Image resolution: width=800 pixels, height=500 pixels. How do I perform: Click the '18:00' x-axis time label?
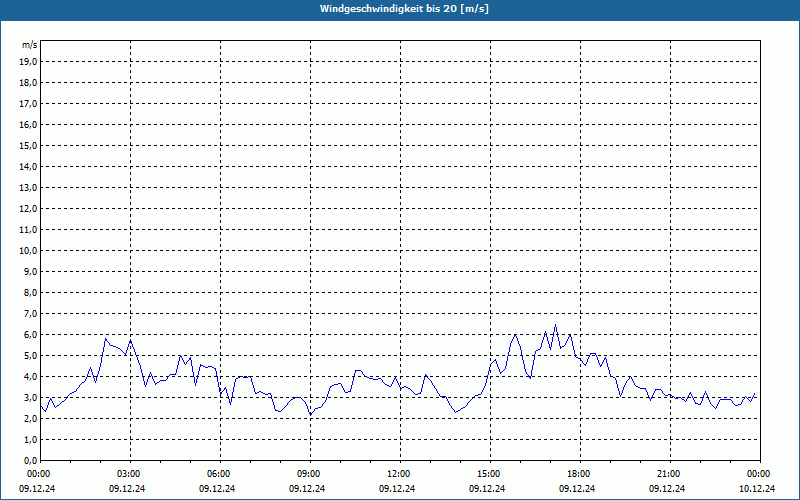(579, 474)
